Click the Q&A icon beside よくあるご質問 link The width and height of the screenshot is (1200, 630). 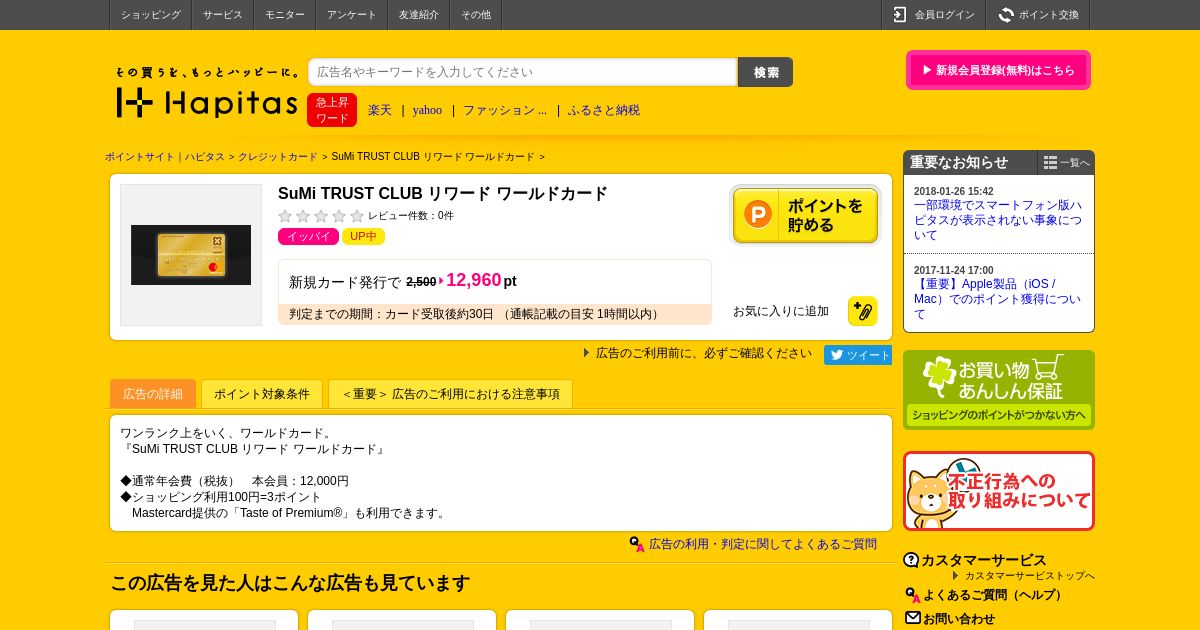[x=637, y=544]
